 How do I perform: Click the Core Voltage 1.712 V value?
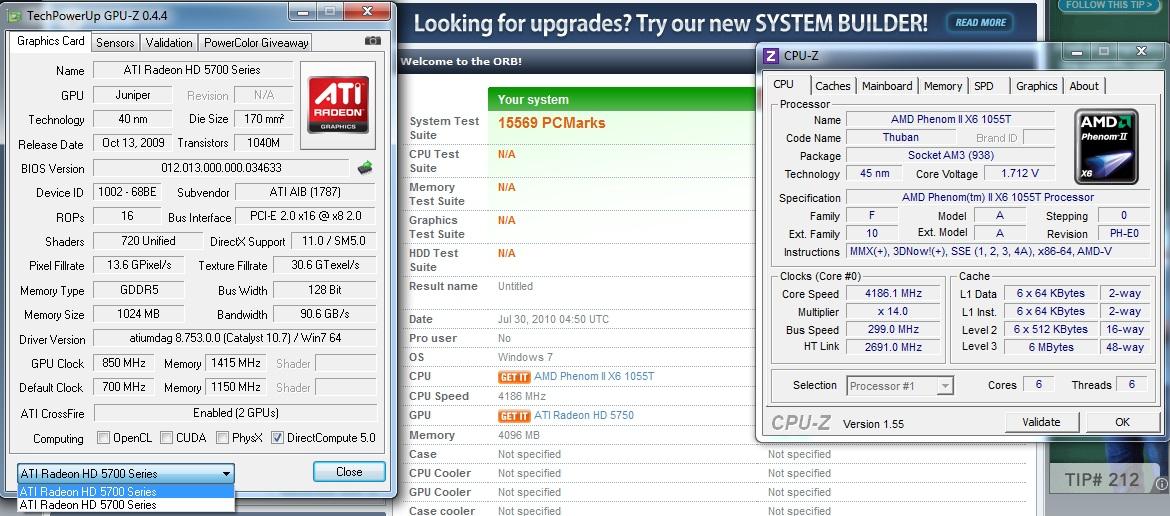pos(1018,174)
